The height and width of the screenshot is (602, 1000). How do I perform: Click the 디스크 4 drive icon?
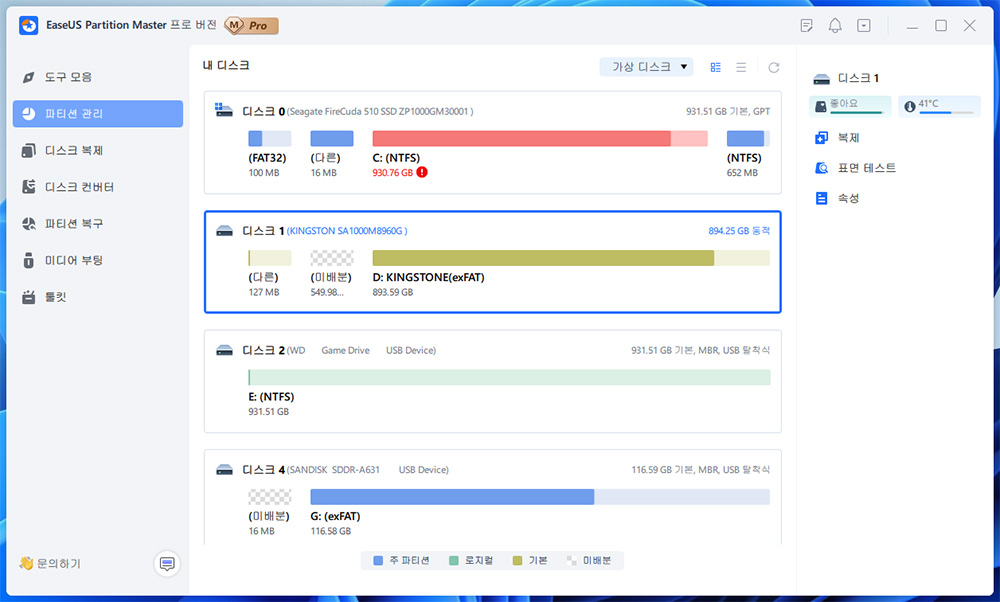tap(224, 470)
